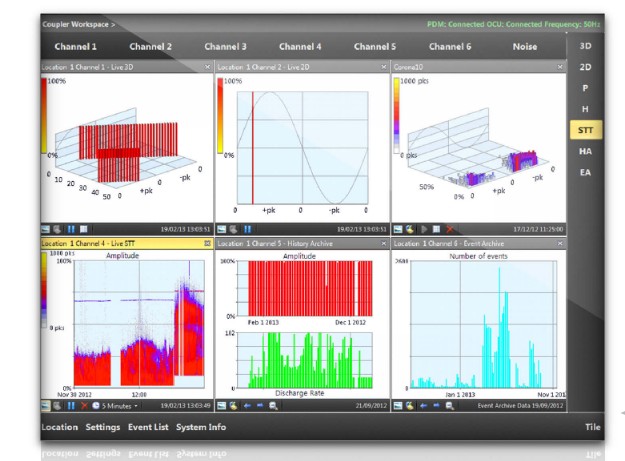Click the magnifier icon in Event Archive toolbar
Viewport: 625px width, 461px height.
(449, 405)
